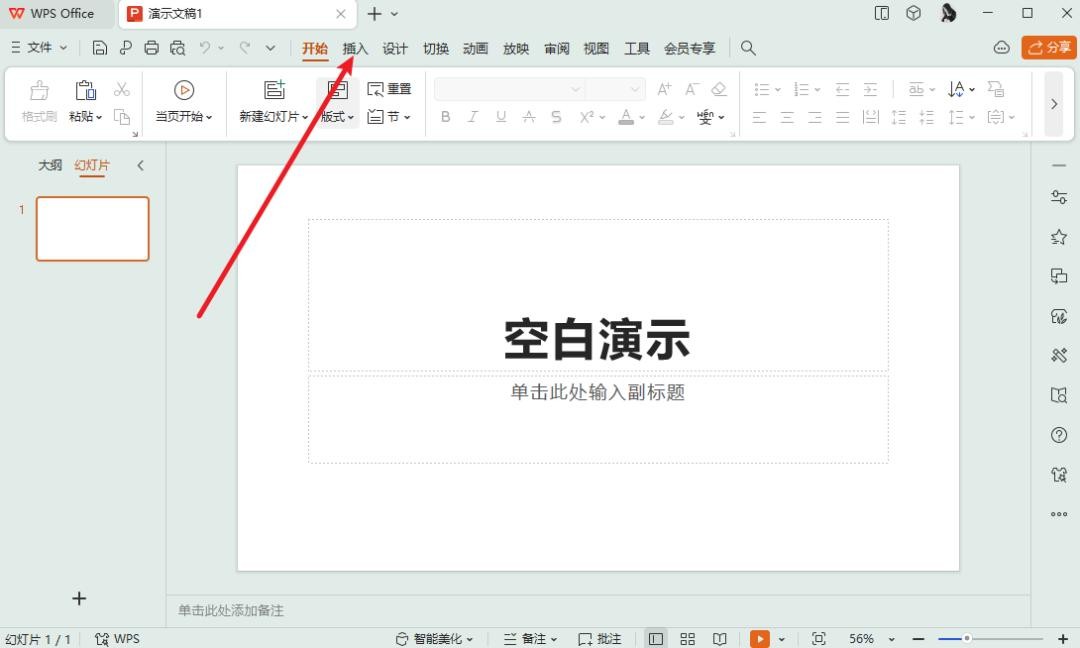Click the Save icon in quick access toolbar
This screenshot has width=1080, height=648.
click(x=99, y=48)
